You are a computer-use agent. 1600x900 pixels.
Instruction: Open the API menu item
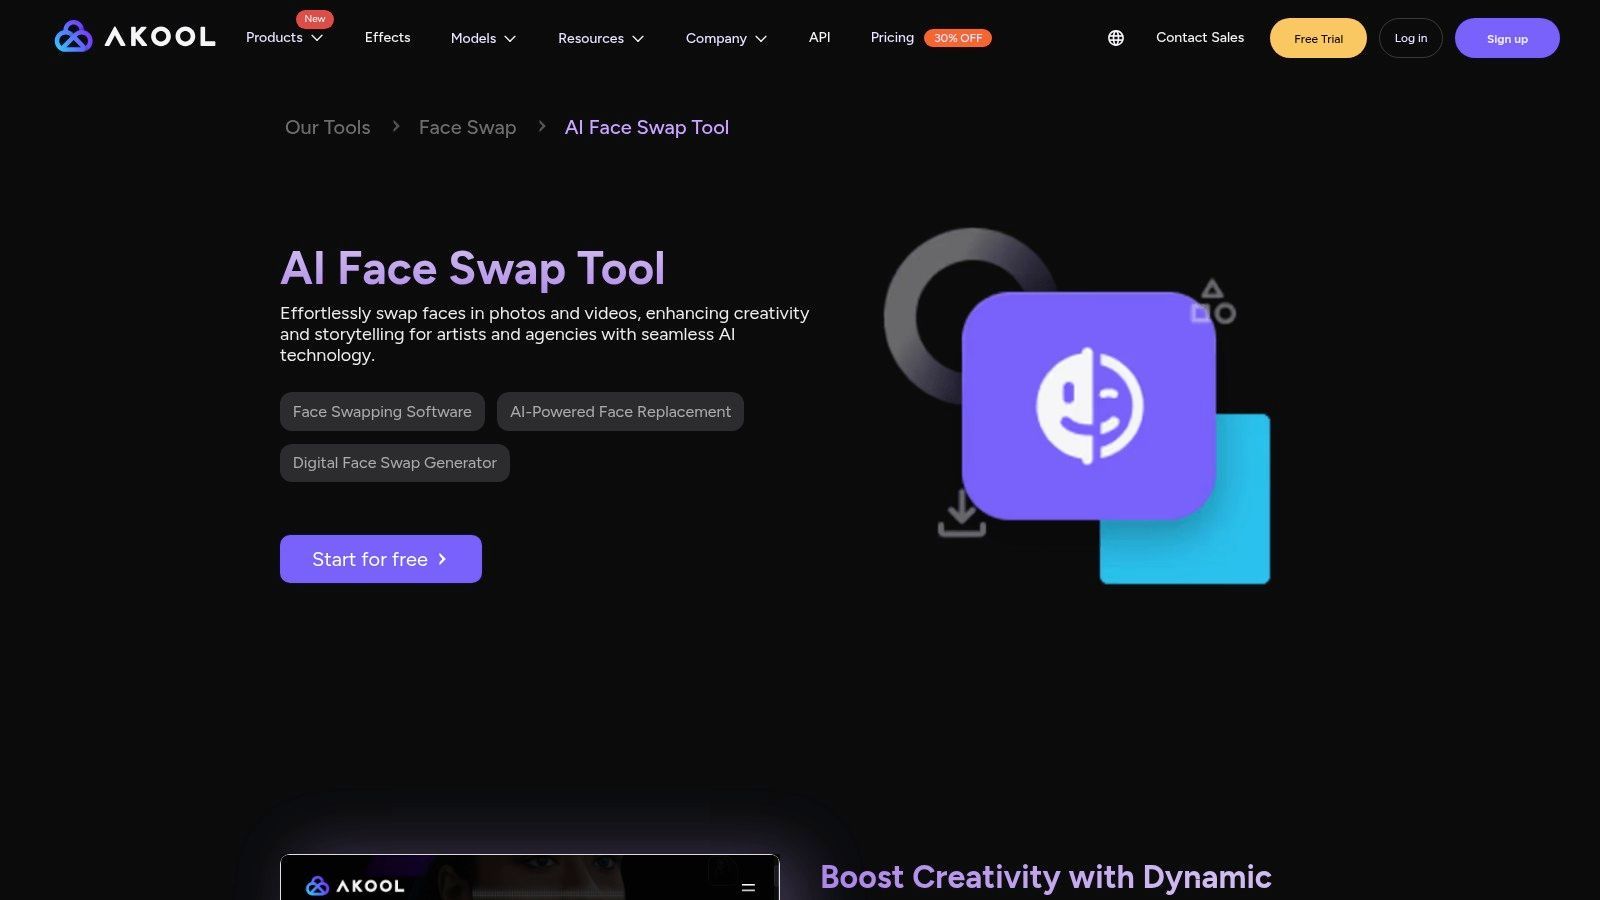coord(819,37)
